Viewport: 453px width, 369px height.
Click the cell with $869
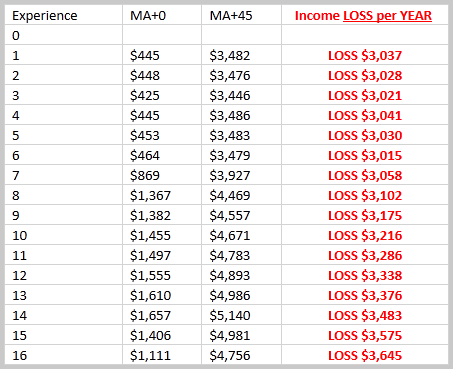pyautogui.click(x=162, y=175)
